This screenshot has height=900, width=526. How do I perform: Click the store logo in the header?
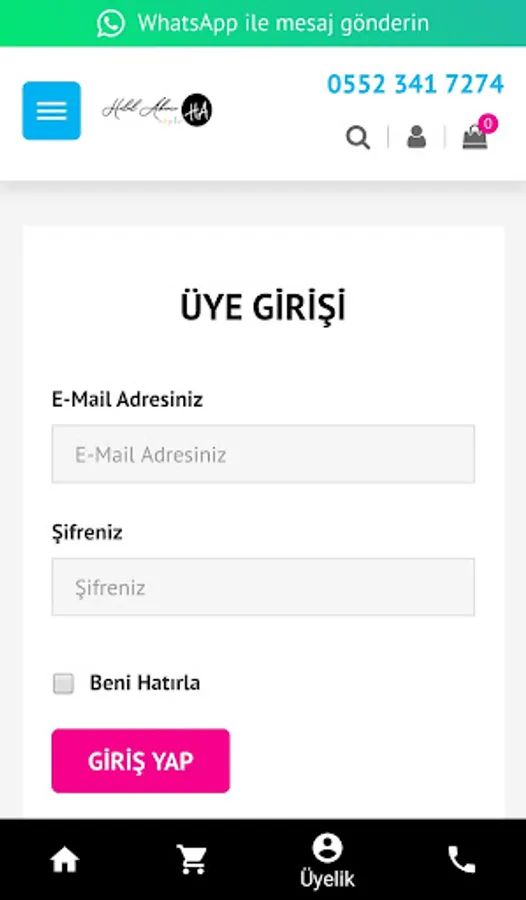[157, 110]
